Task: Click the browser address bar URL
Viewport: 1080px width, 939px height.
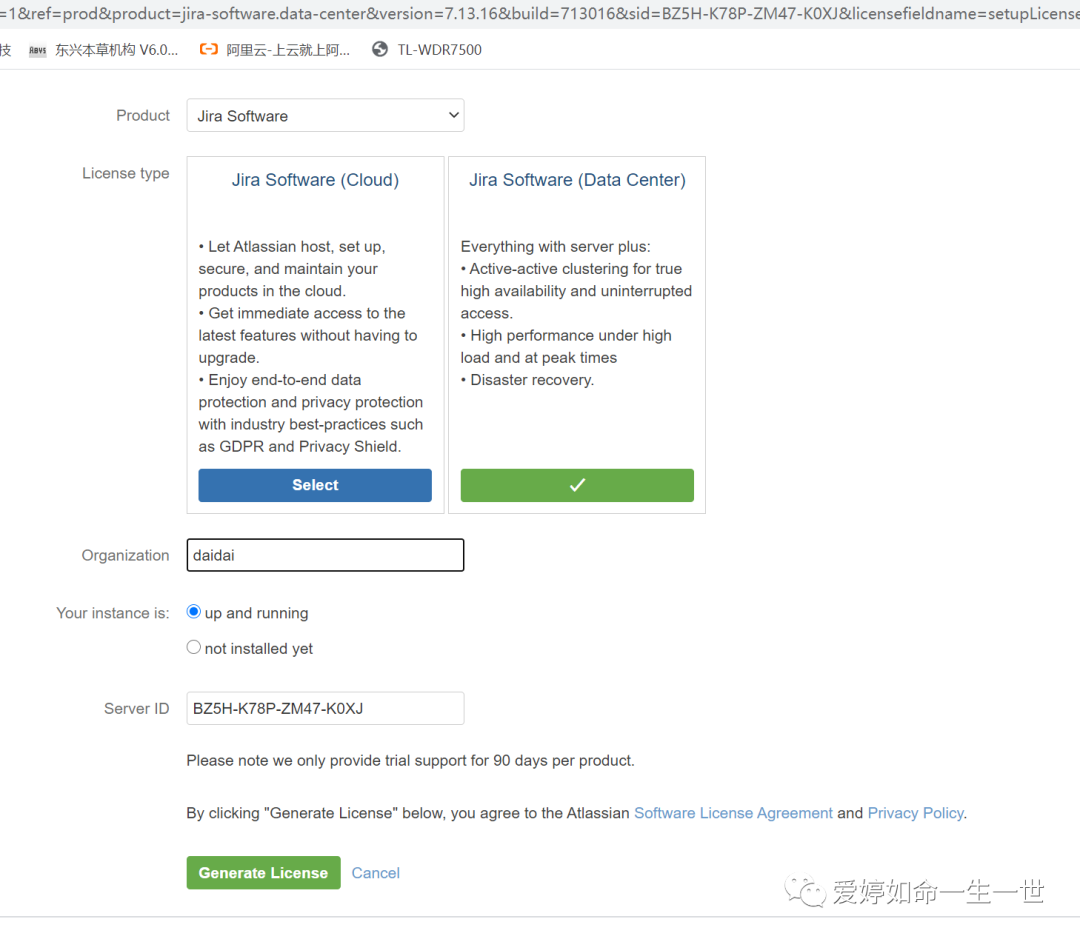Action: (540, 14)
